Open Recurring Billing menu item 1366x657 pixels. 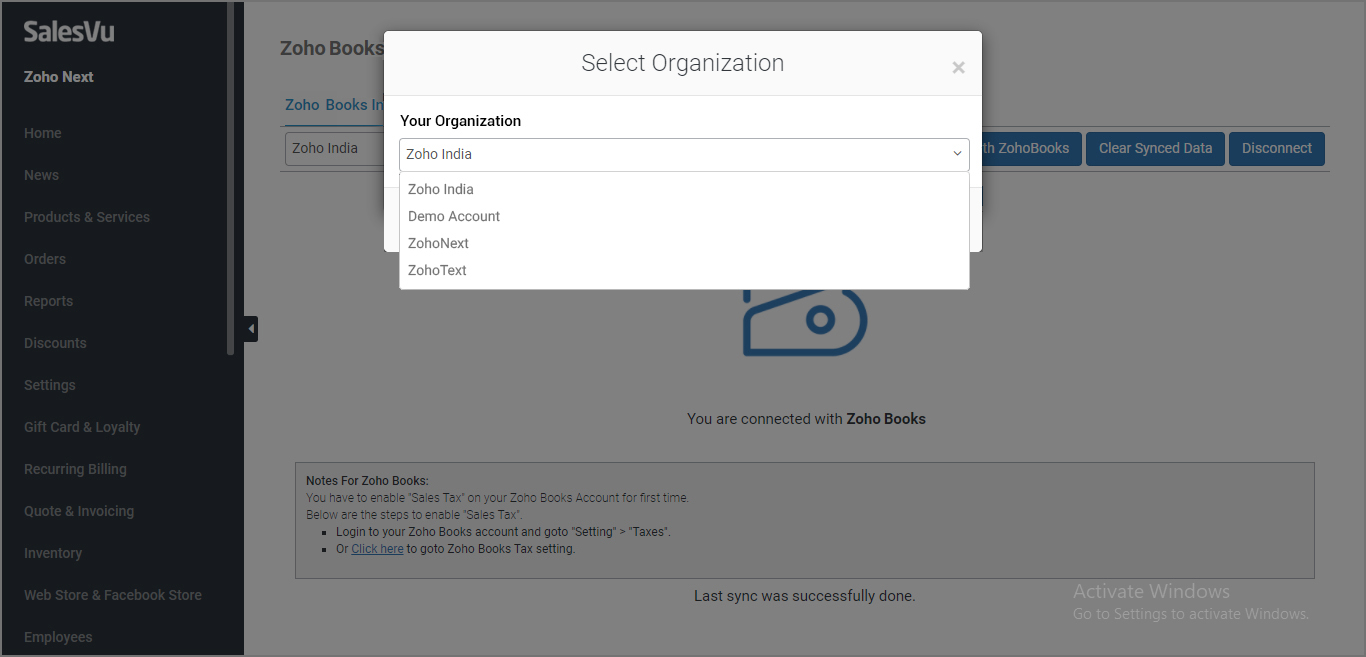click(75, 469)
